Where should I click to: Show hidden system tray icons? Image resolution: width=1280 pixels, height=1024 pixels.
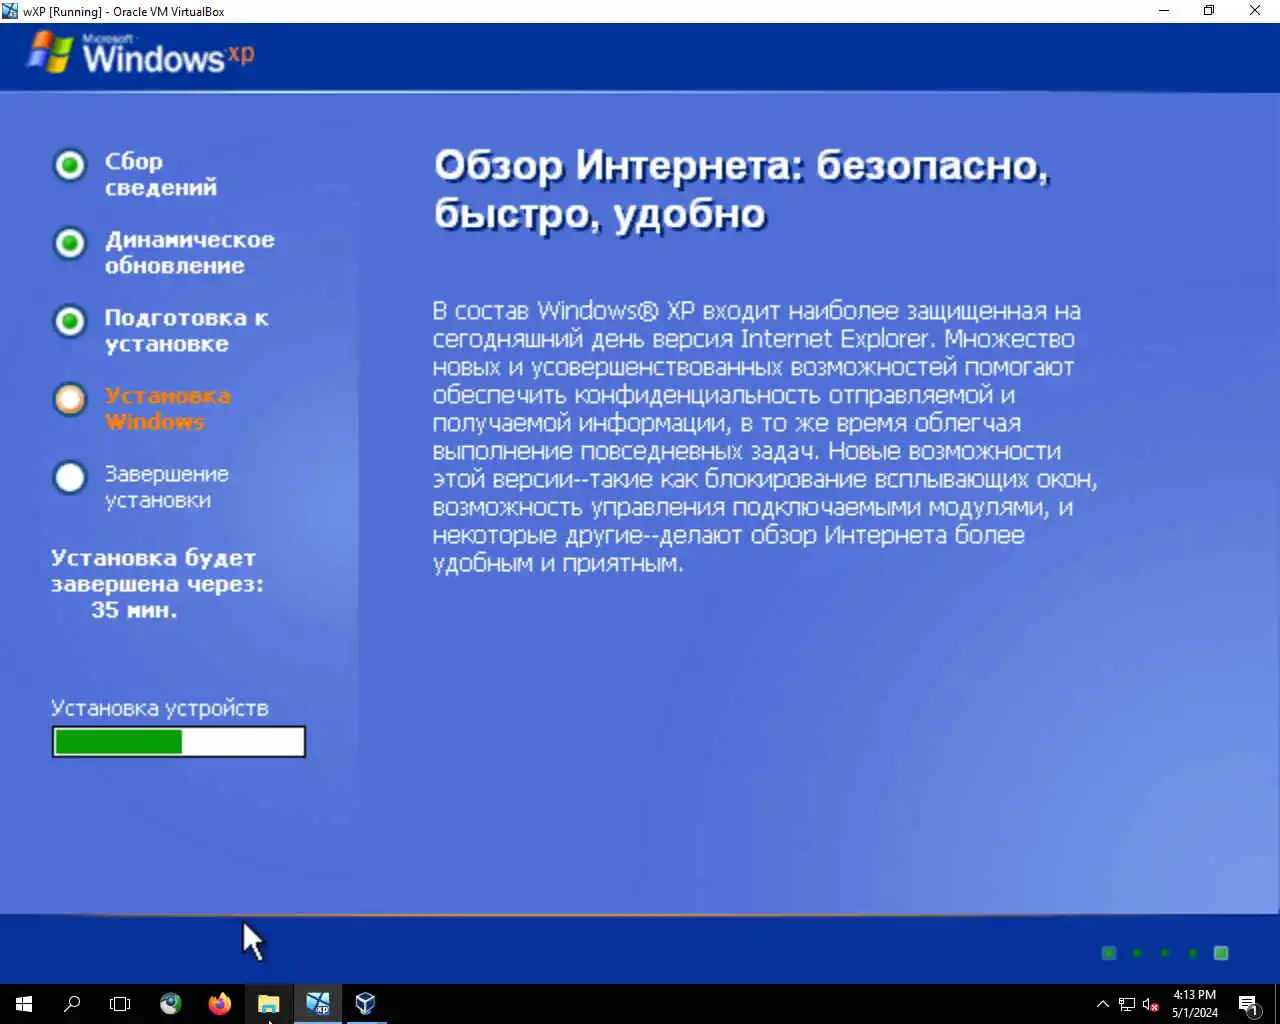coord(1103,1004)
